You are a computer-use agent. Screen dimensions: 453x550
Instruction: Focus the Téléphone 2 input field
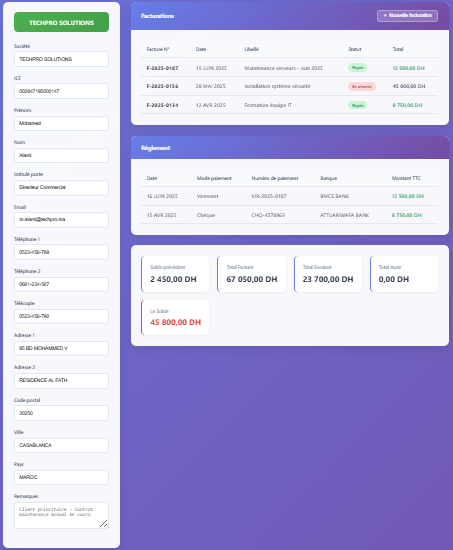pos(61,284)
